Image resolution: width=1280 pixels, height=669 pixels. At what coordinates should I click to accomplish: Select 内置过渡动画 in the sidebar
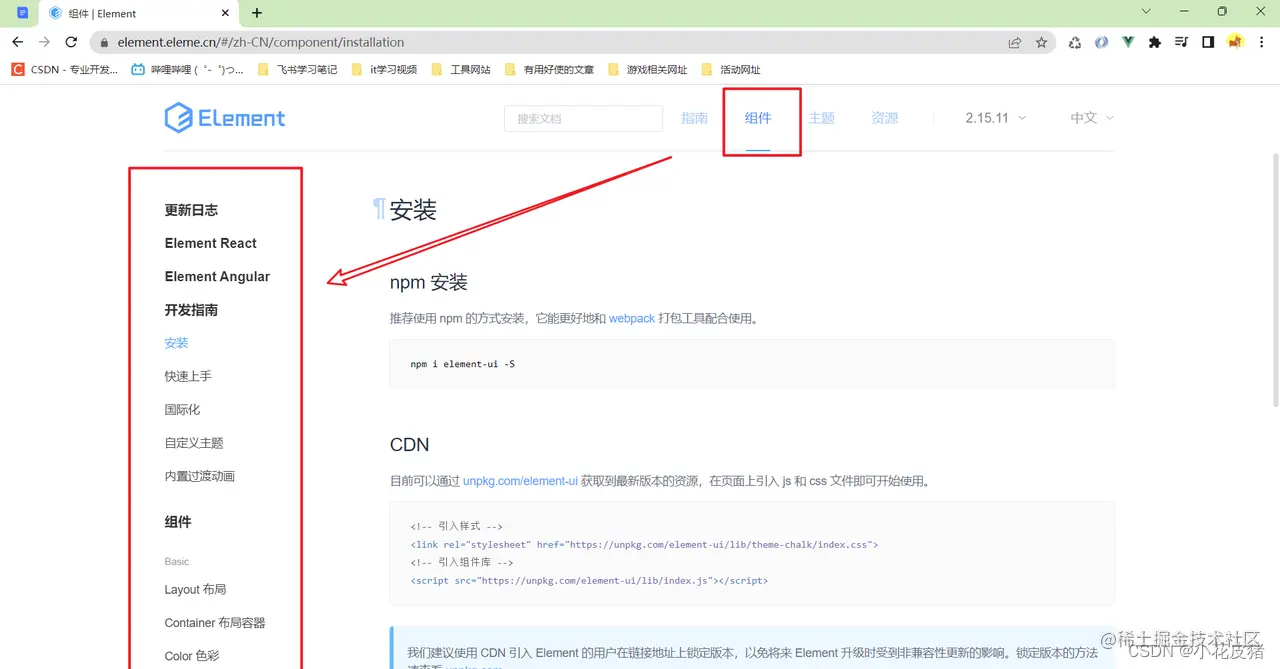(200, 476)
